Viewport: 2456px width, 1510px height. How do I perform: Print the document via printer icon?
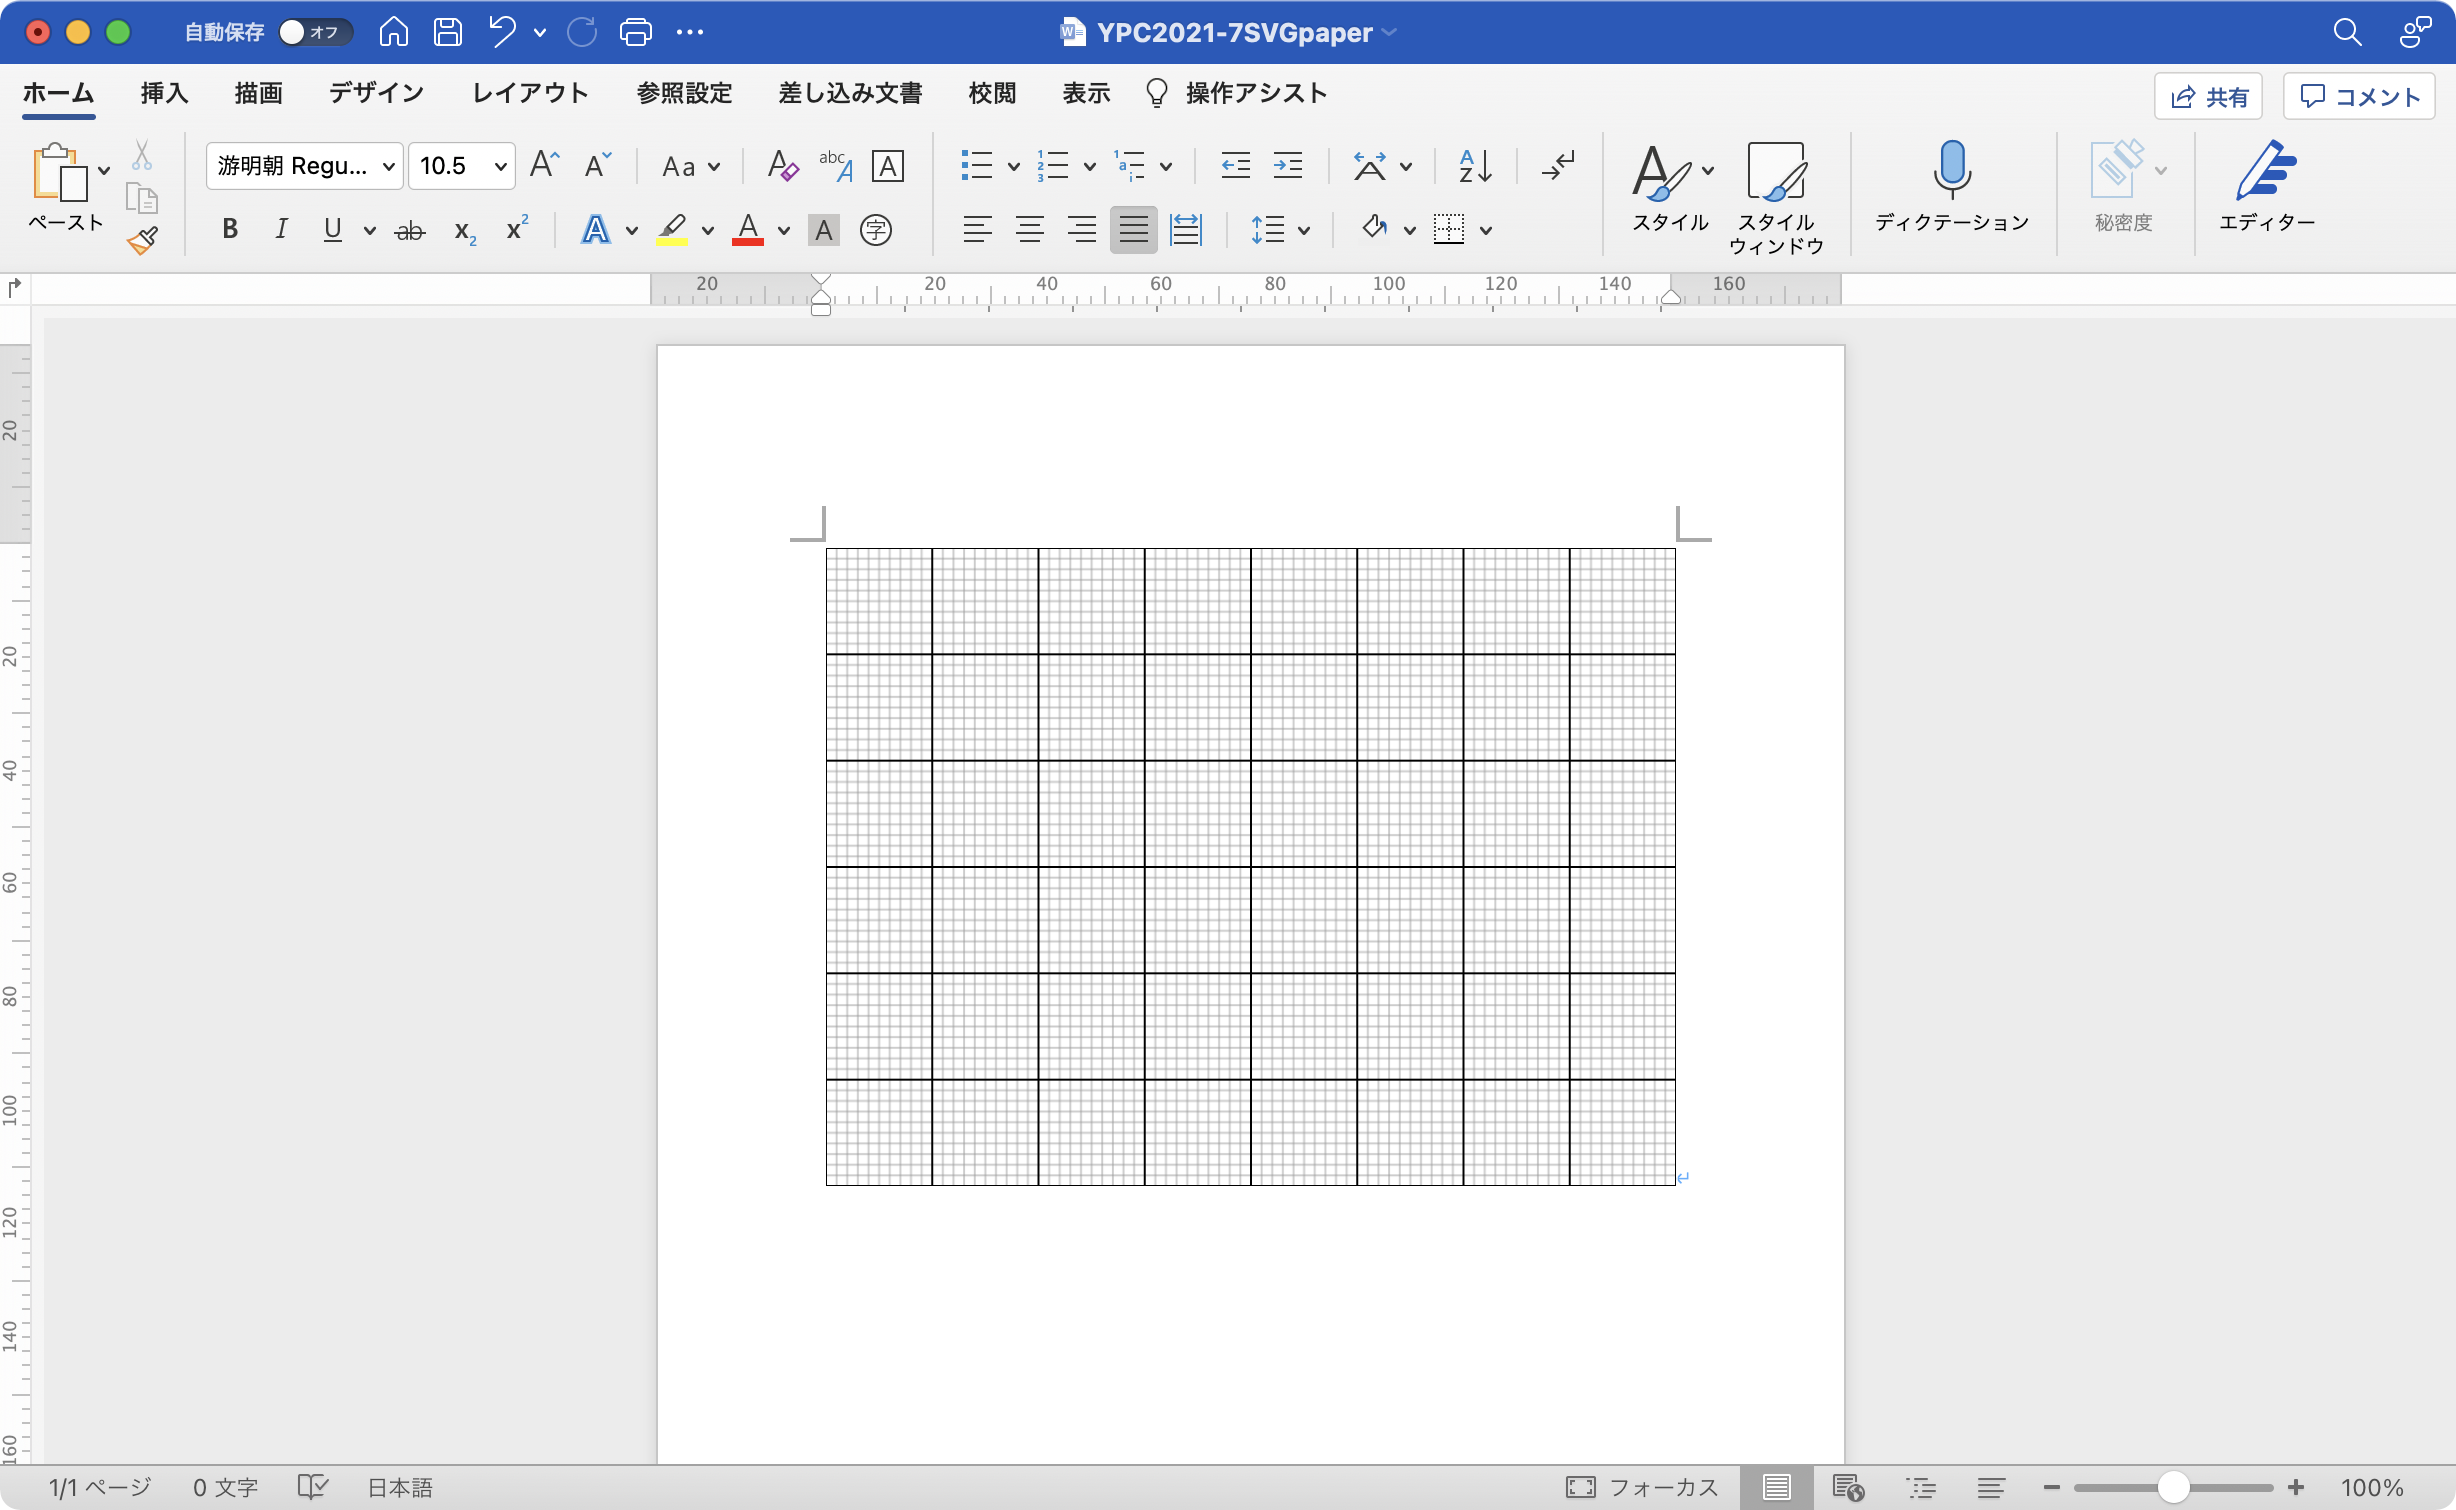click(635, 32)
